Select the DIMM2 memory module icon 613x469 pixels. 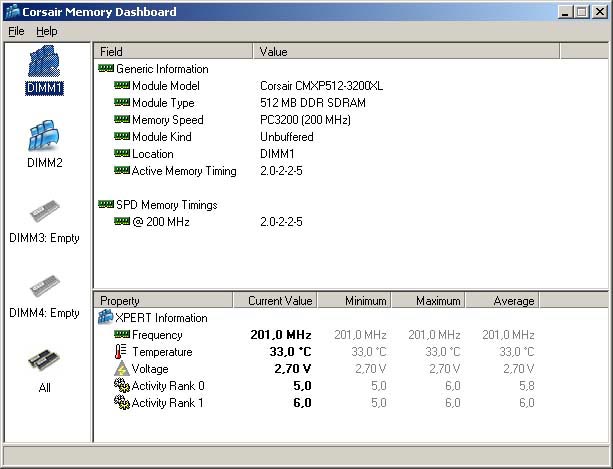coord(45,138)
